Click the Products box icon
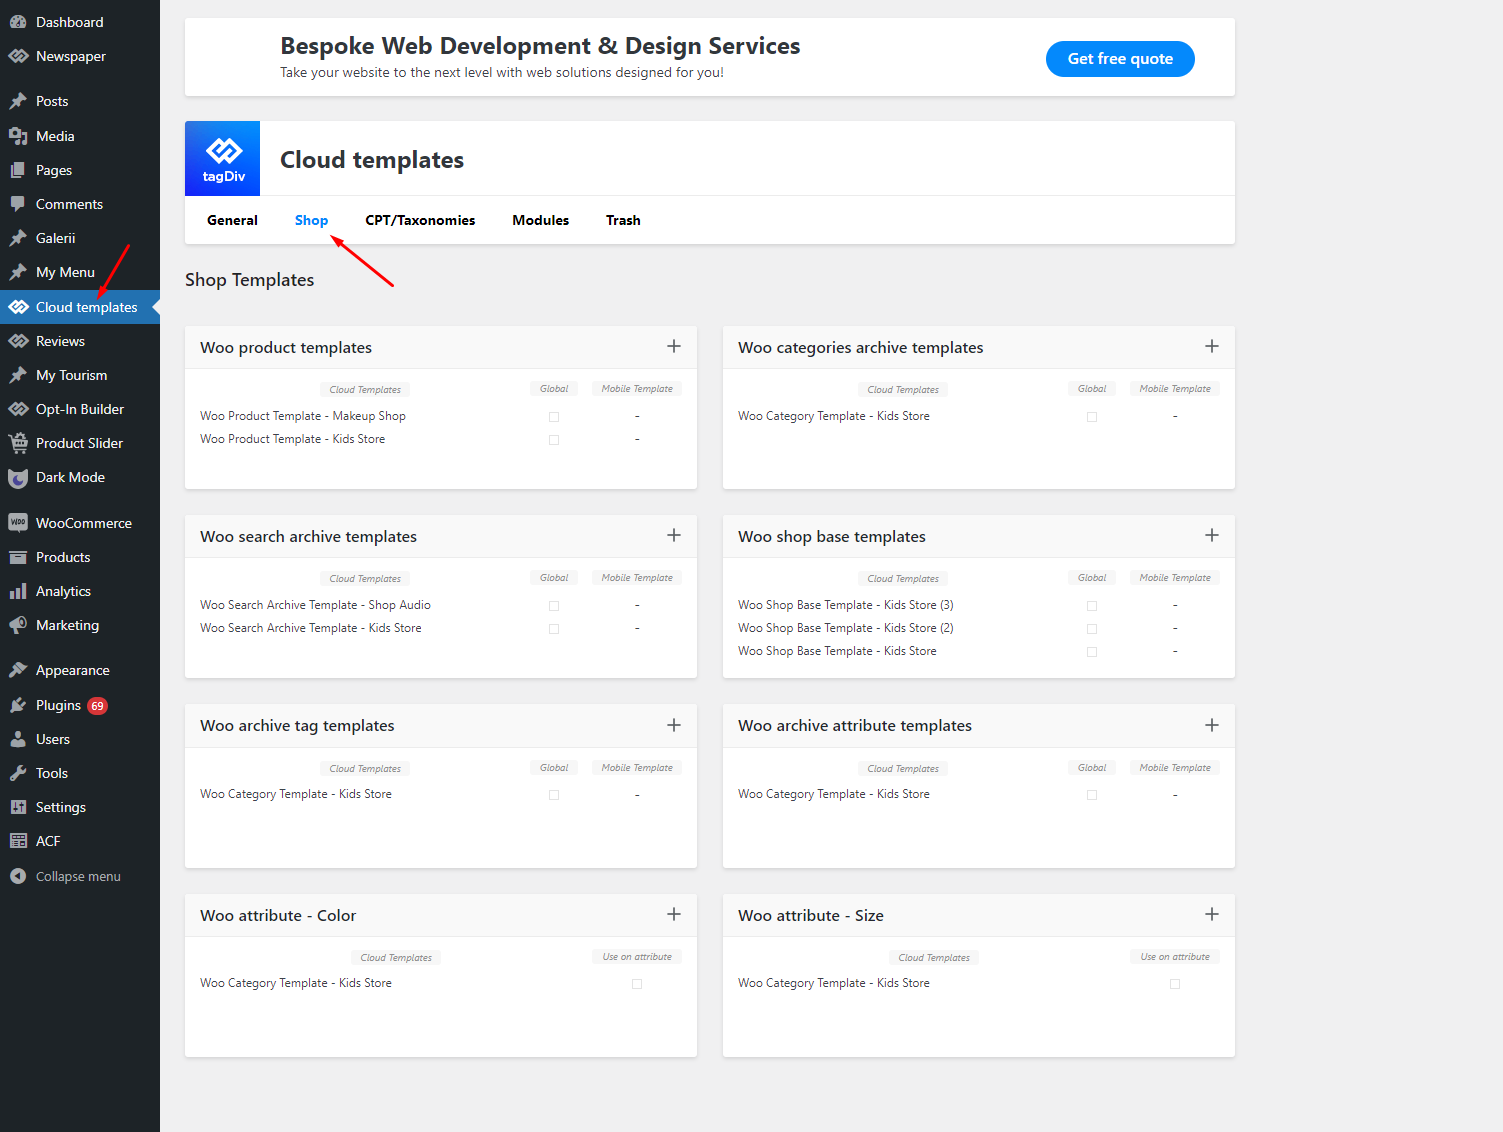This screenshot has width=1503, height=1132. [18, 557]
